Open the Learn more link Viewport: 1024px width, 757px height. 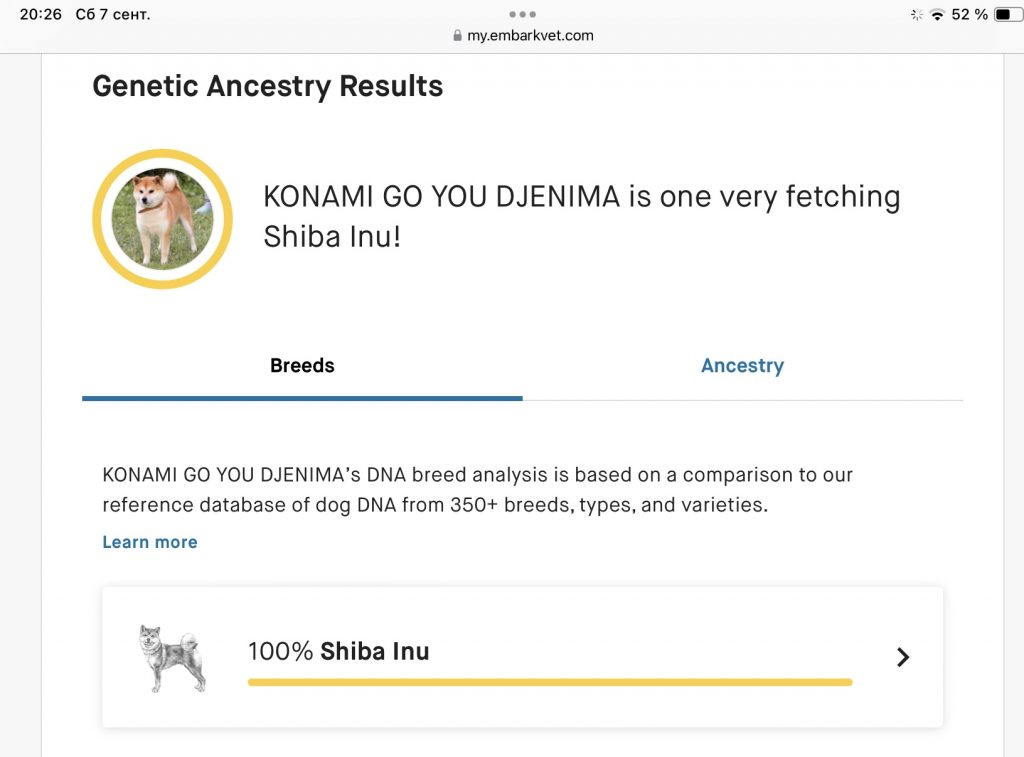click(150, 542)
